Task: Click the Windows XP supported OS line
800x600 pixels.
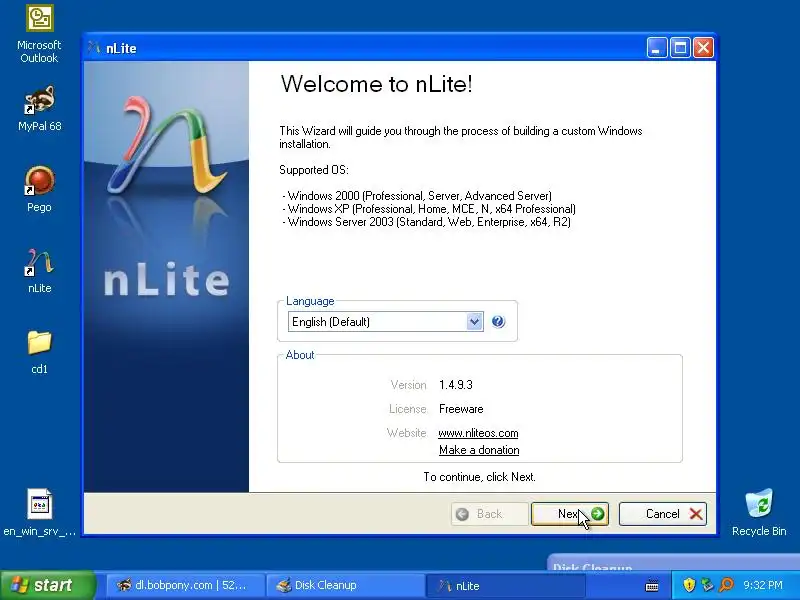Action: tap(429, 209)
